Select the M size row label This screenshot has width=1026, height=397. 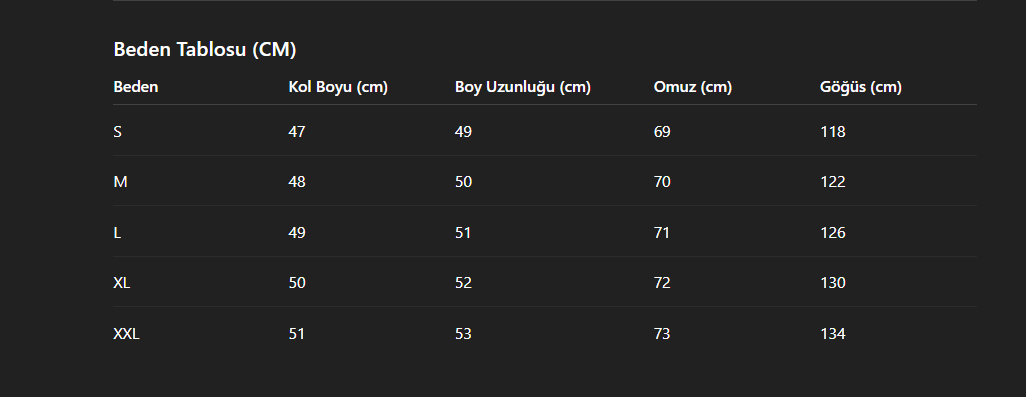point(120,182)
